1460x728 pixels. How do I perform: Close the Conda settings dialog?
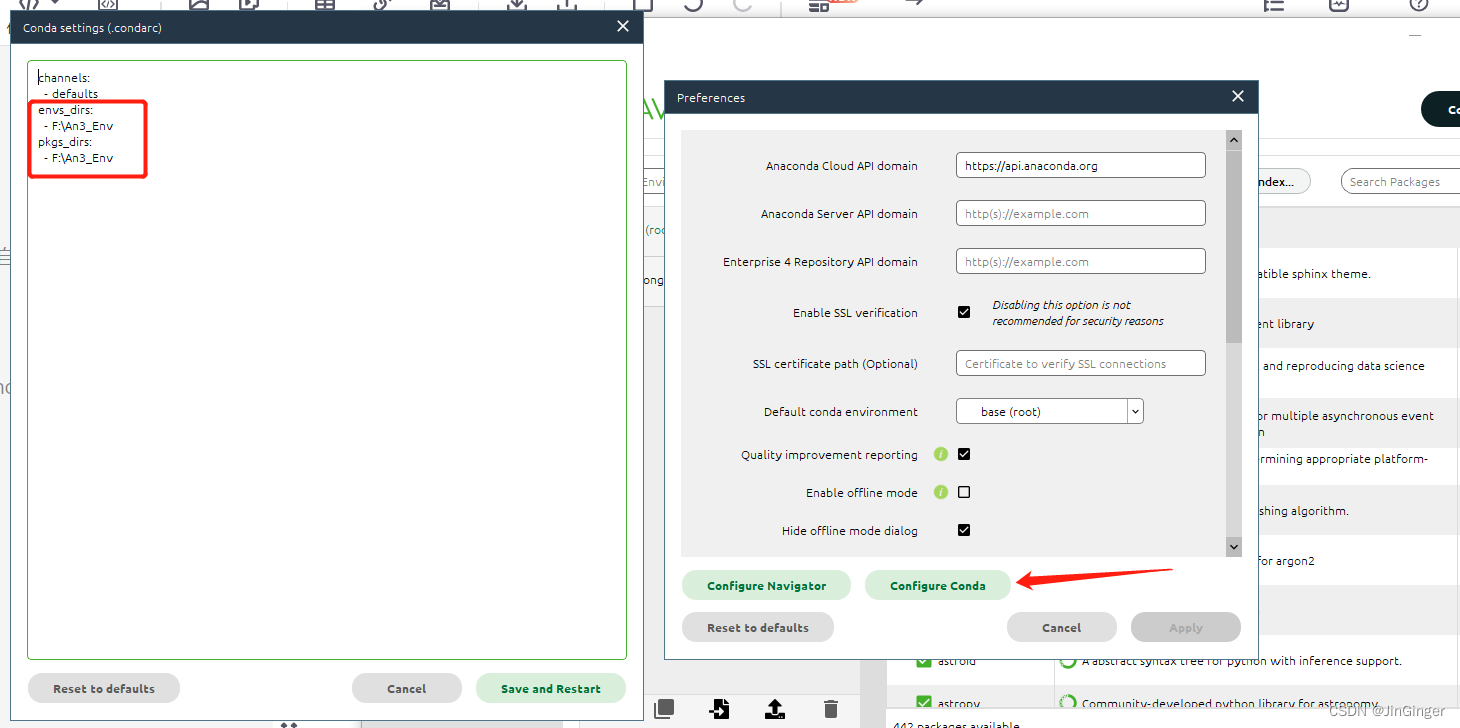623,27
